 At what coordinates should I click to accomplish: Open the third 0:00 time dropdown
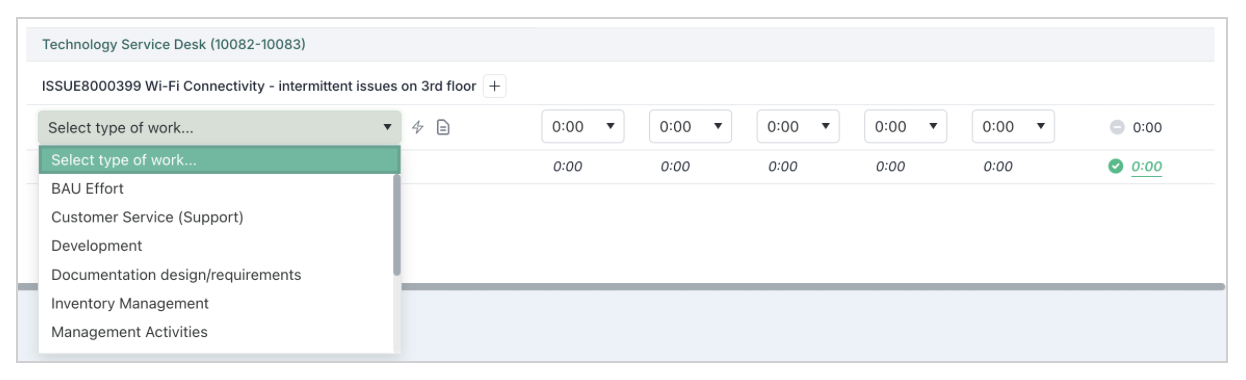[798, 127]
